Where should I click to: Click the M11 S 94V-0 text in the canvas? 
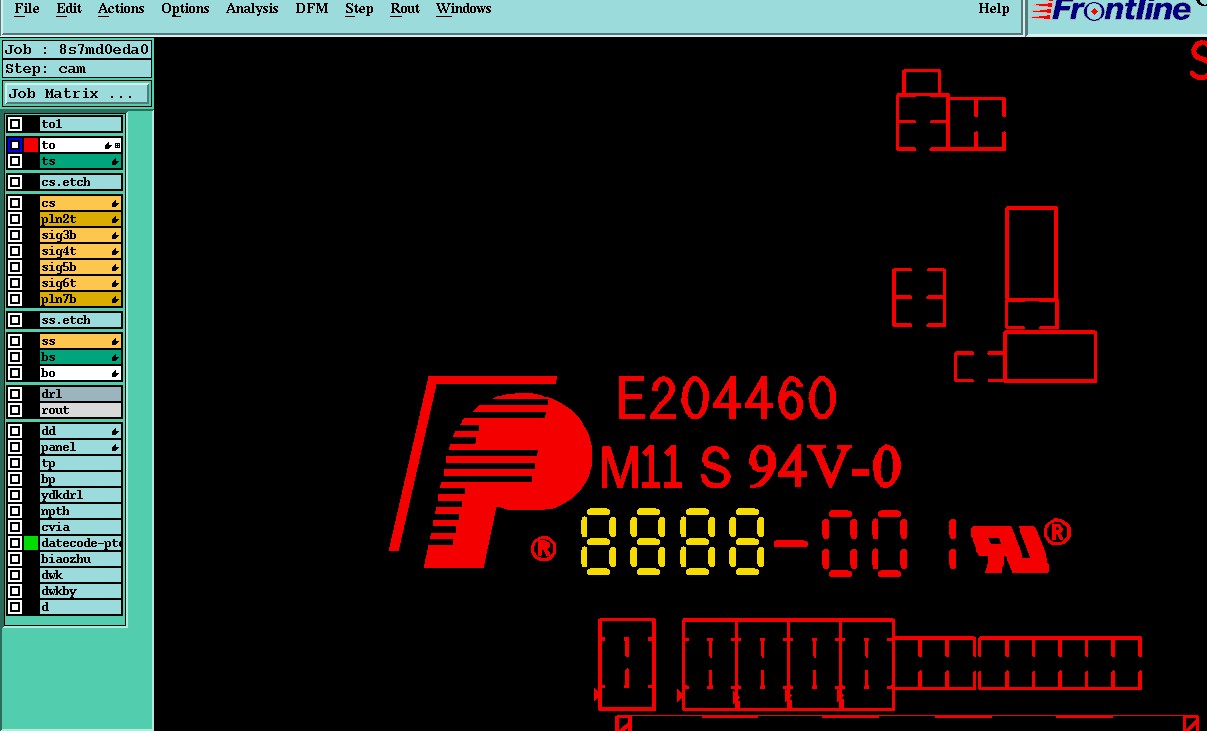(751, 466)
